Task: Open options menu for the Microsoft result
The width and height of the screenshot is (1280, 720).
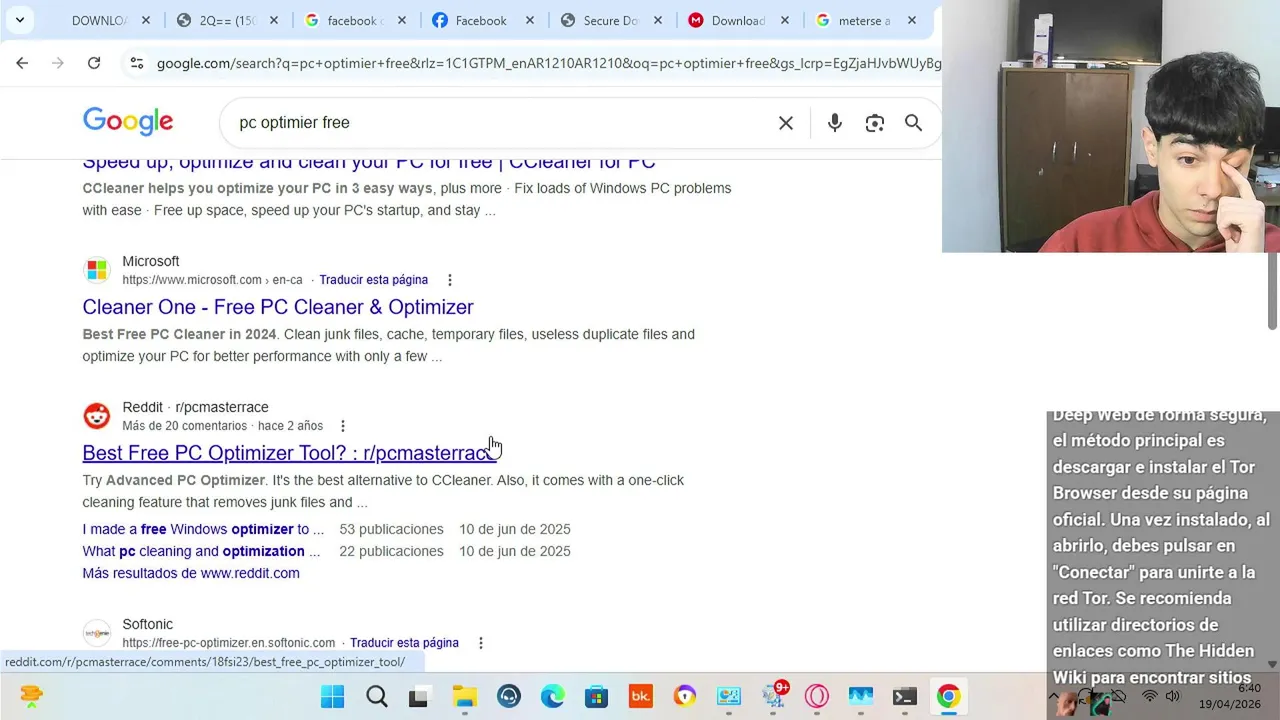Action: (x=450, y=280)
